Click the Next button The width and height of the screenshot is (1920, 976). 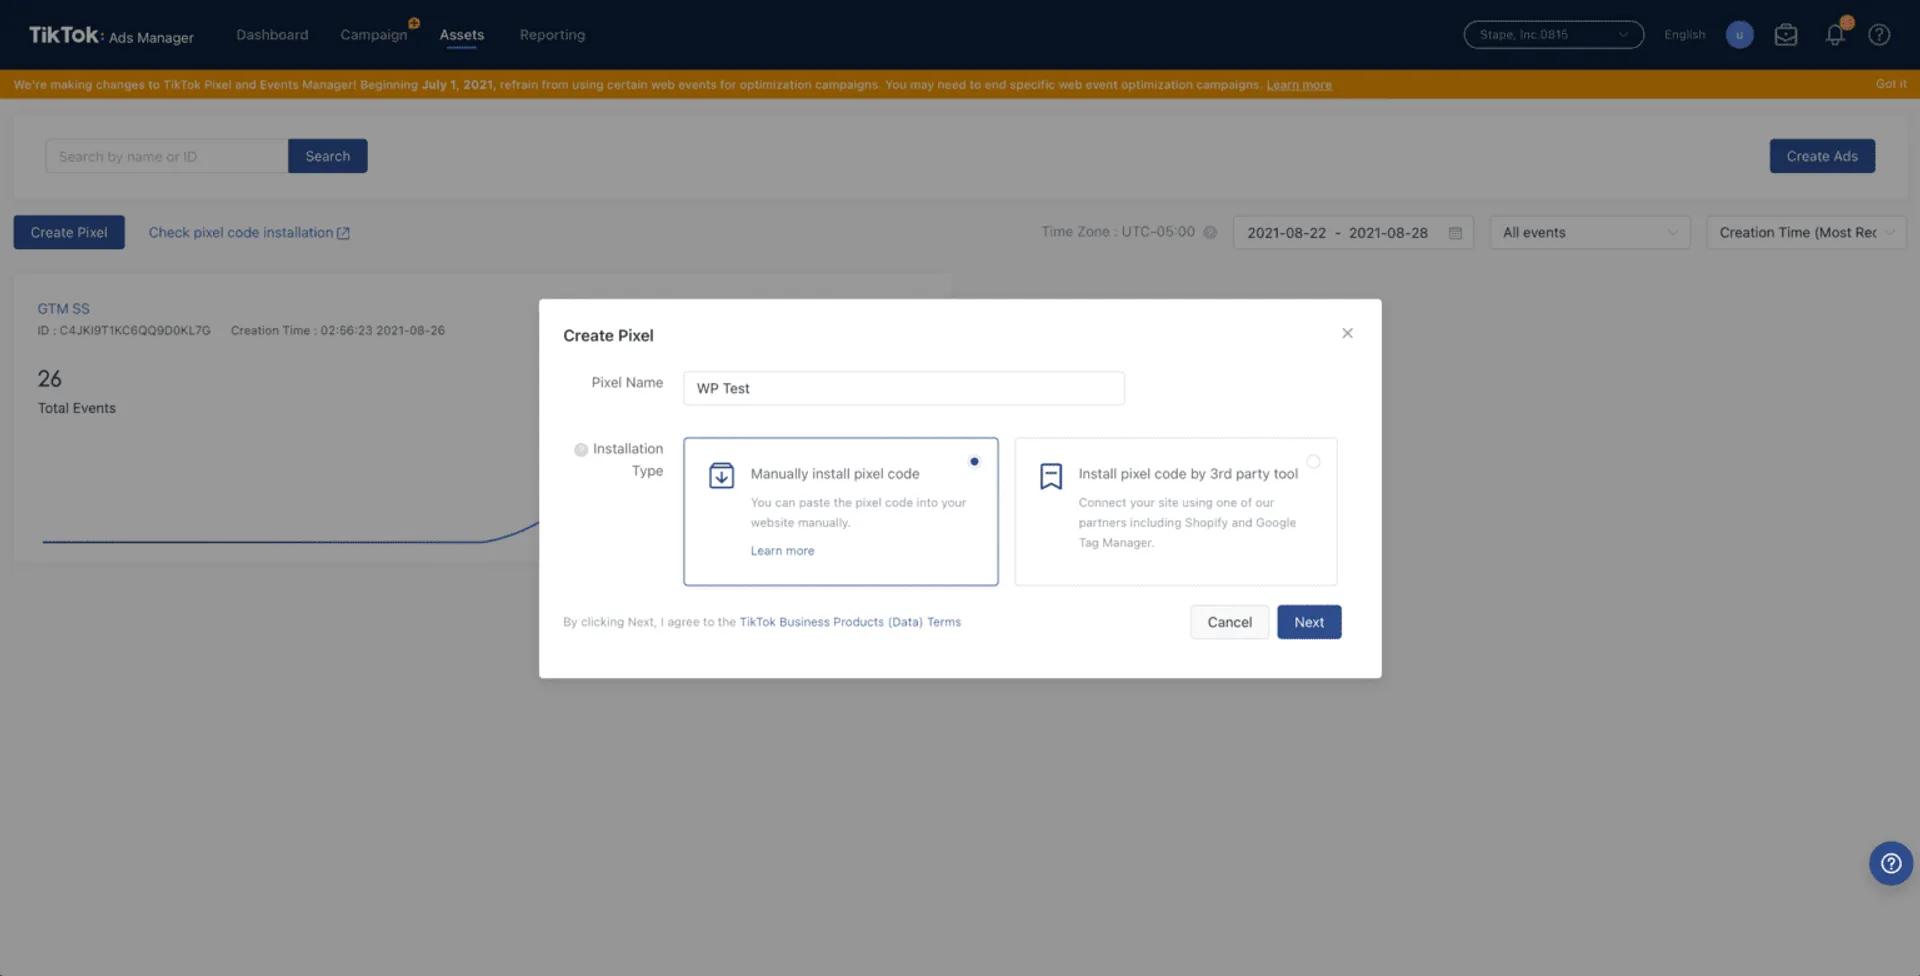(1309, 622)
